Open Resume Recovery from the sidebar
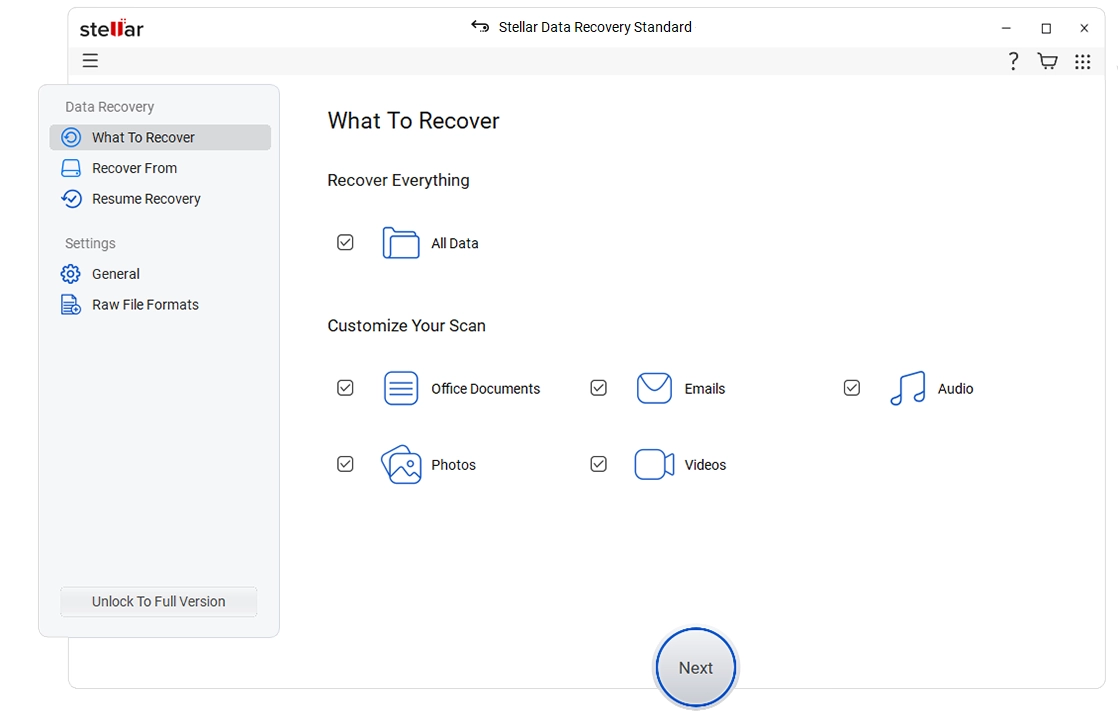This screenshot has width=1118, height=723. (x=71, y=199)
